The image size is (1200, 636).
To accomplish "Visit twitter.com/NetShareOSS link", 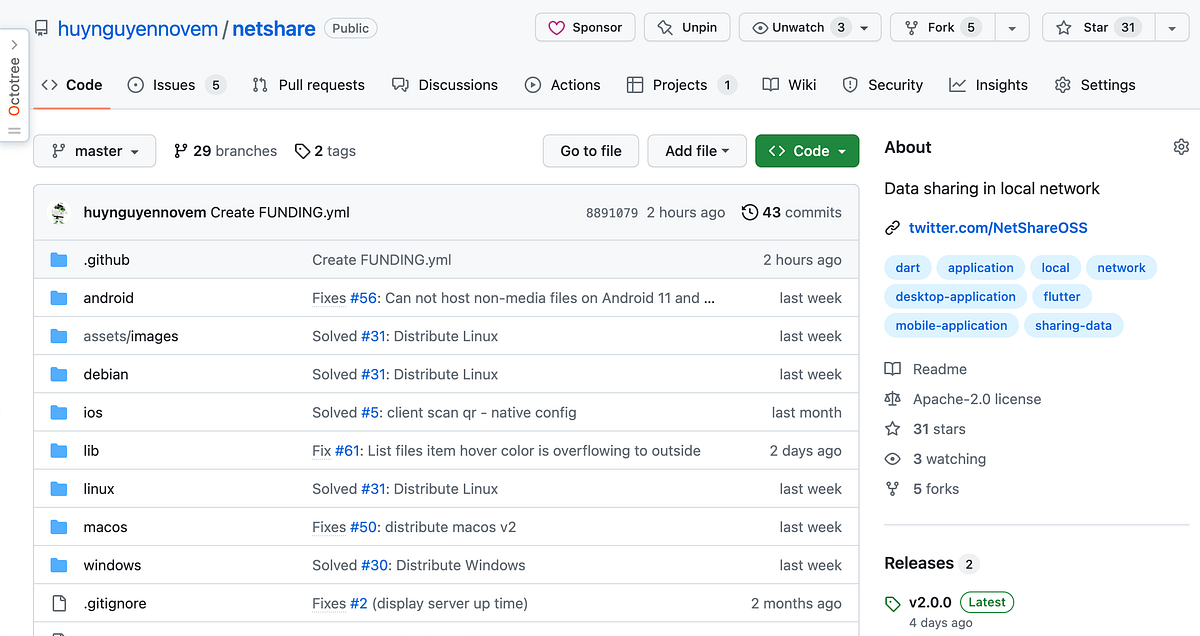I will click(x=998, y=228).
